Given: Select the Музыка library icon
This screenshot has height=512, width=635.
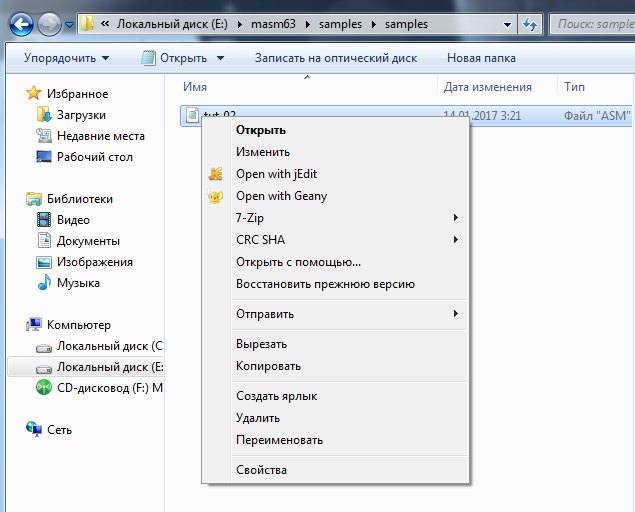Looking at the screenshot, I should coord(44,283).
